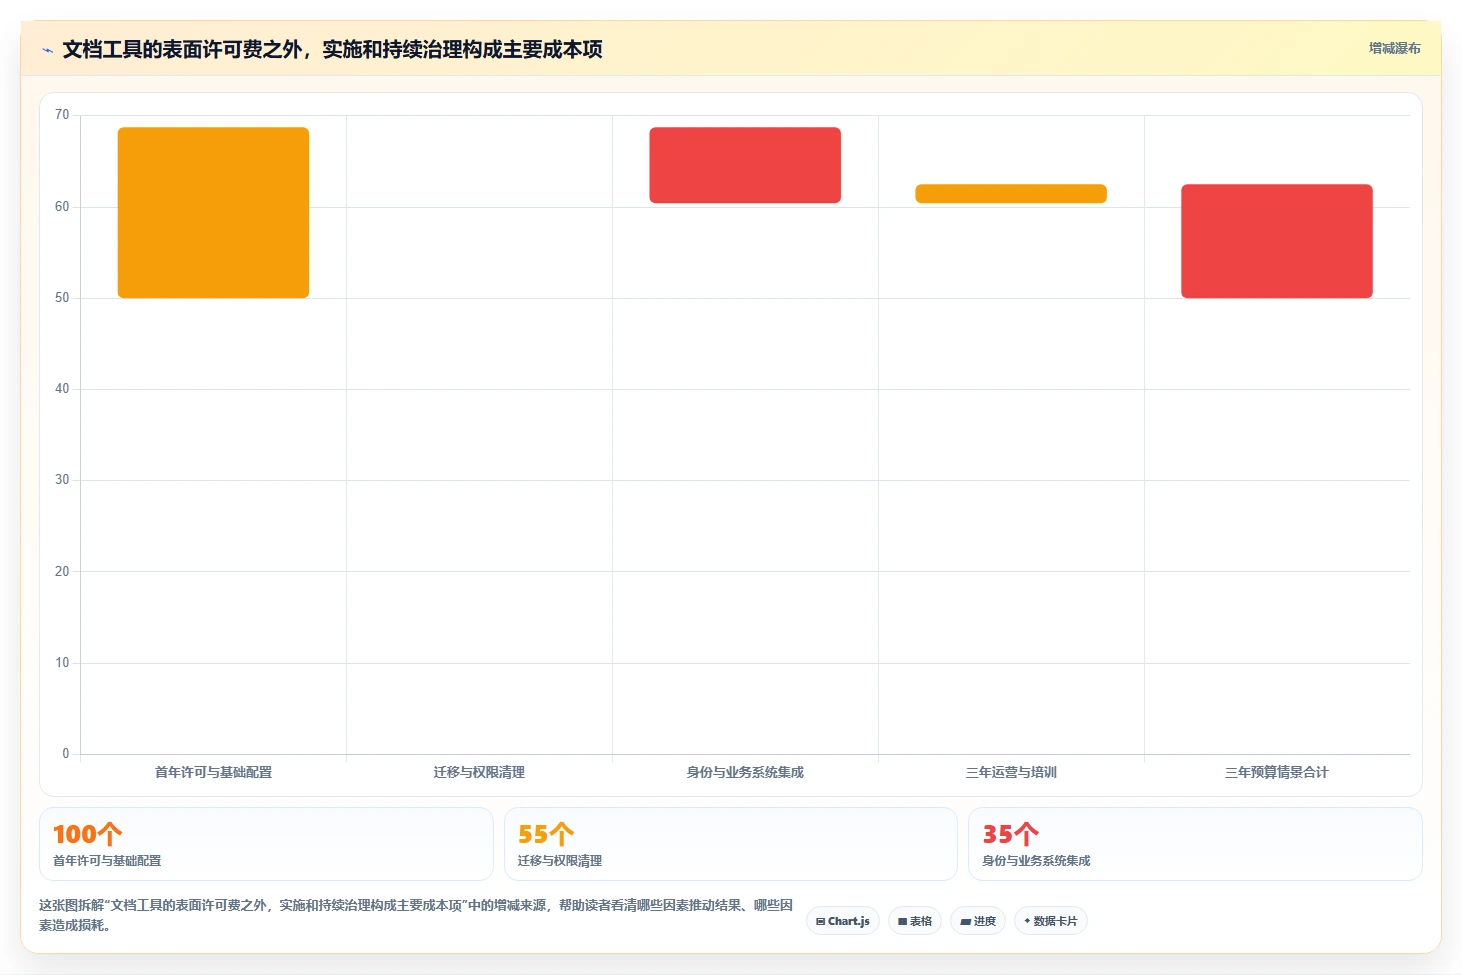
Task: Click the red 35个 value
Action: pos(1011,834)
